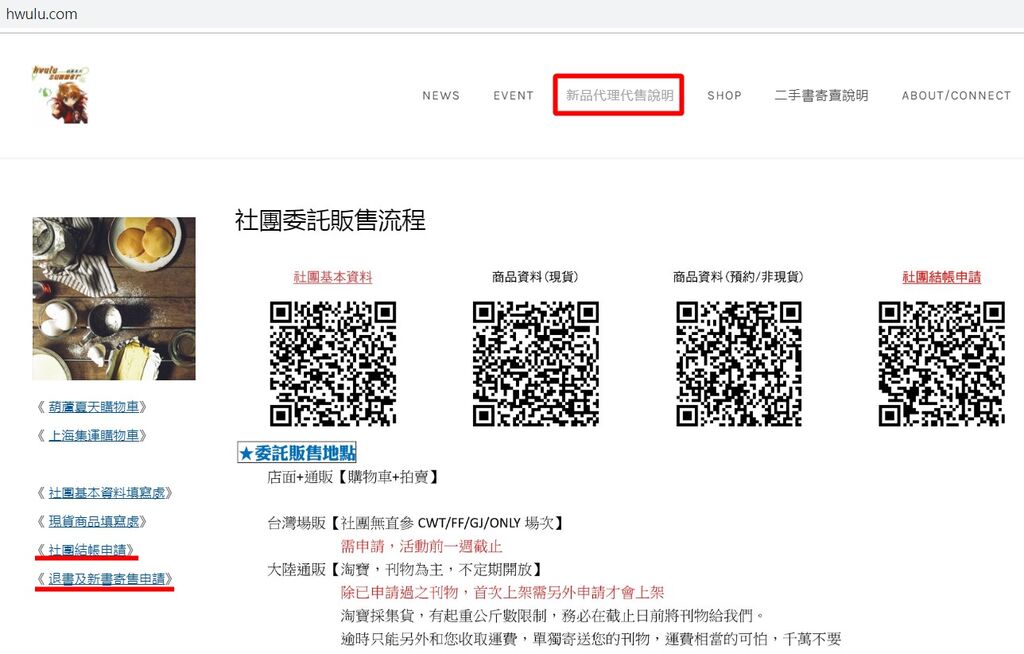Open ABOUT/CONNECT navigation item
This screenshot has height=654, width=1024.
pyautogui.click(x=956, y=95)
